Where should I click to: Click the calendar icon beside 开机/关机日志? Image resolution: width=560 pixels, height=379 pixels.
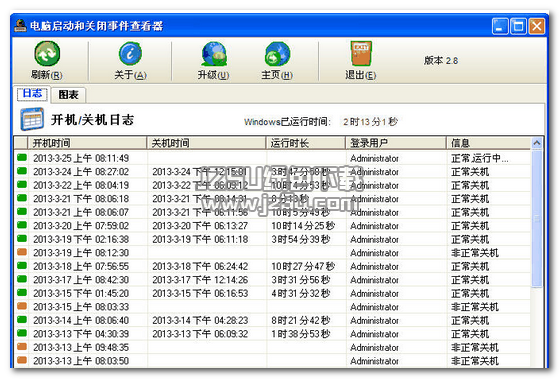pos(32,119)
